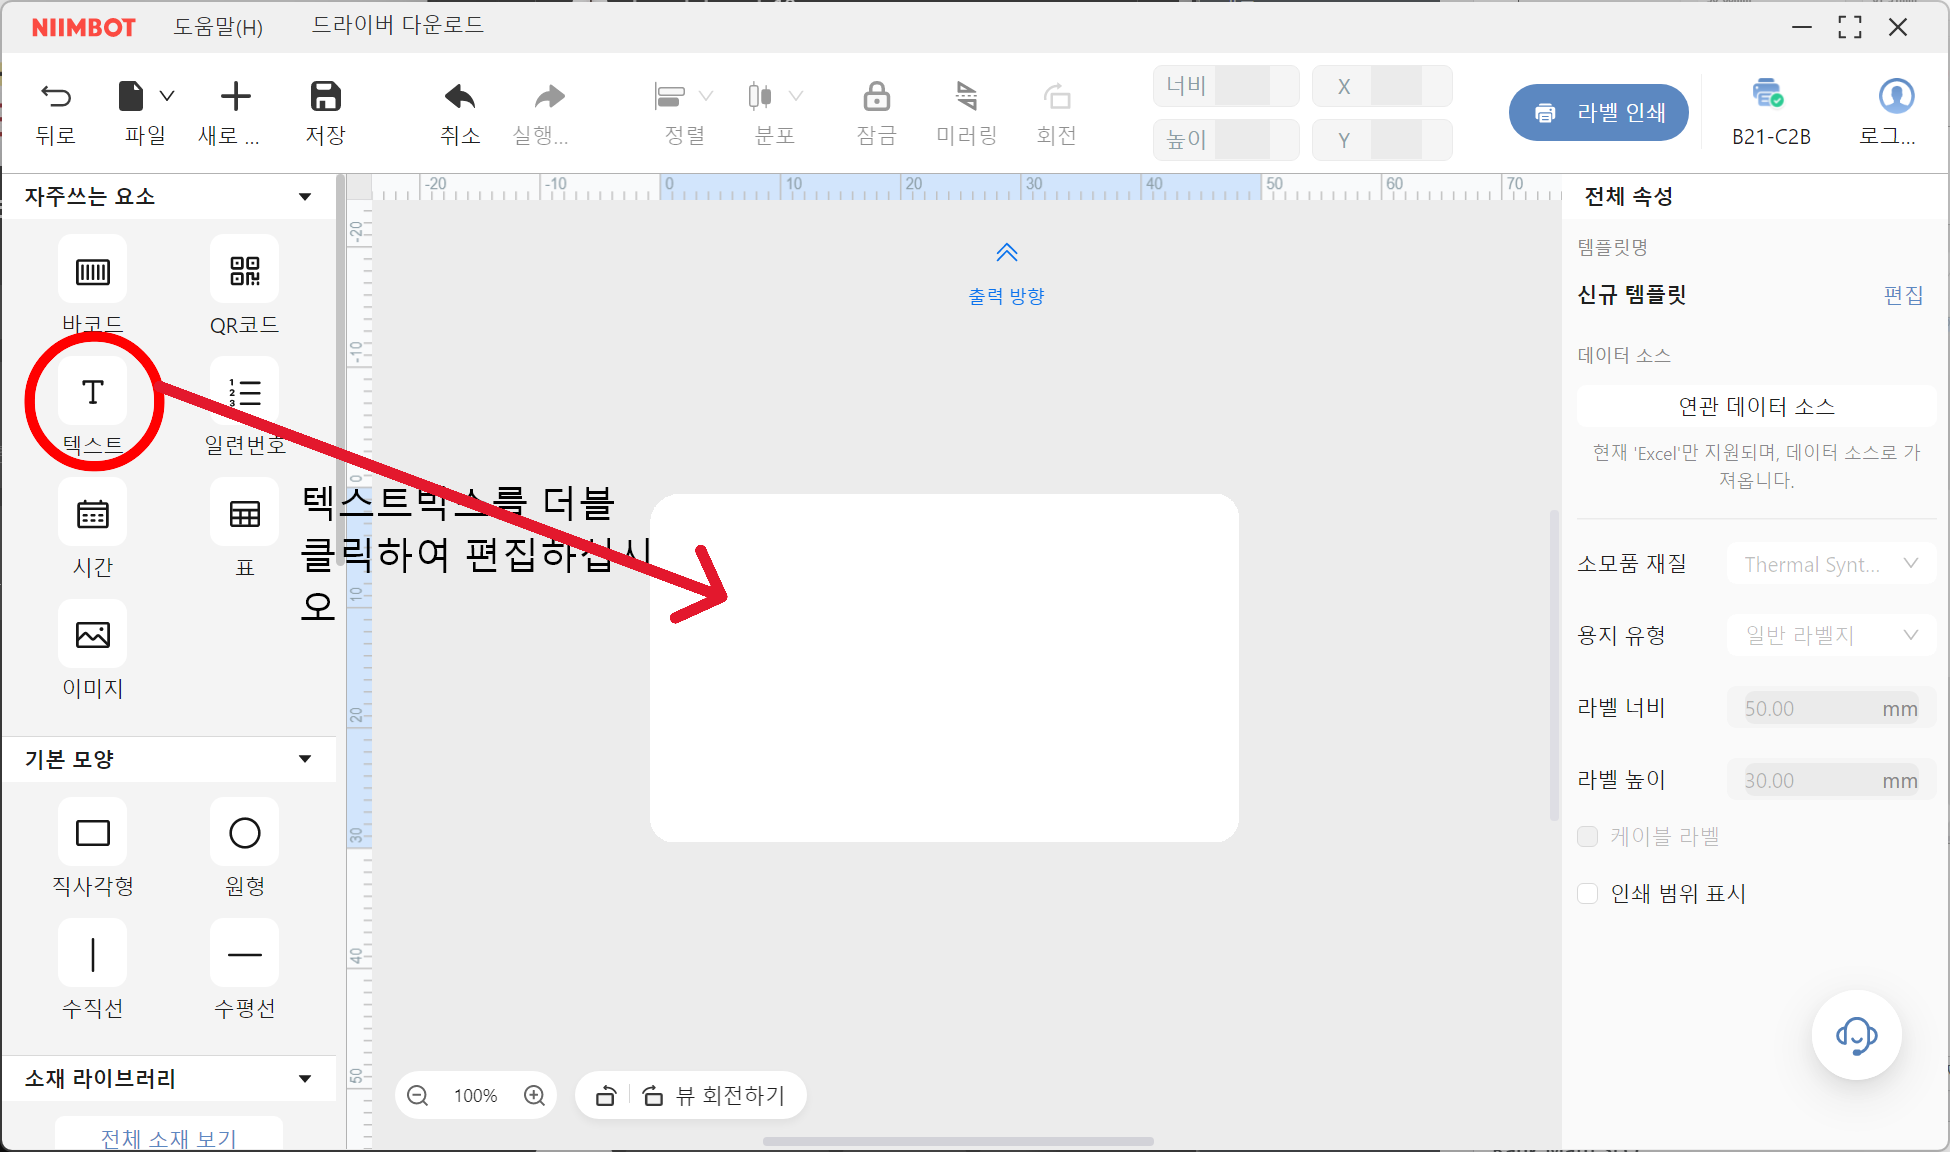
Task: Open the 용지 유형 dropdown
Action: pyautogui.click(x=1831, y=635)
